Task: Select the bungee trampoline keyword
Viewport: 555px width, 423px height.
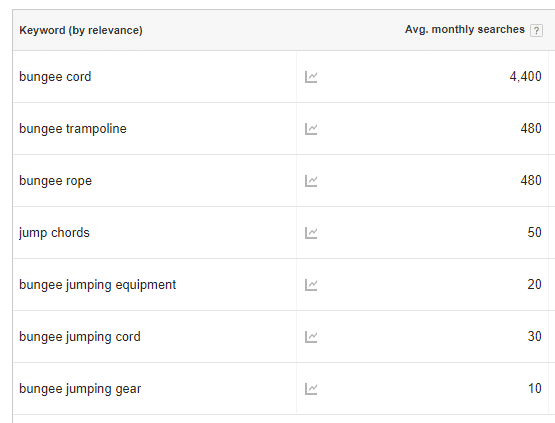Action: [73, 129]
